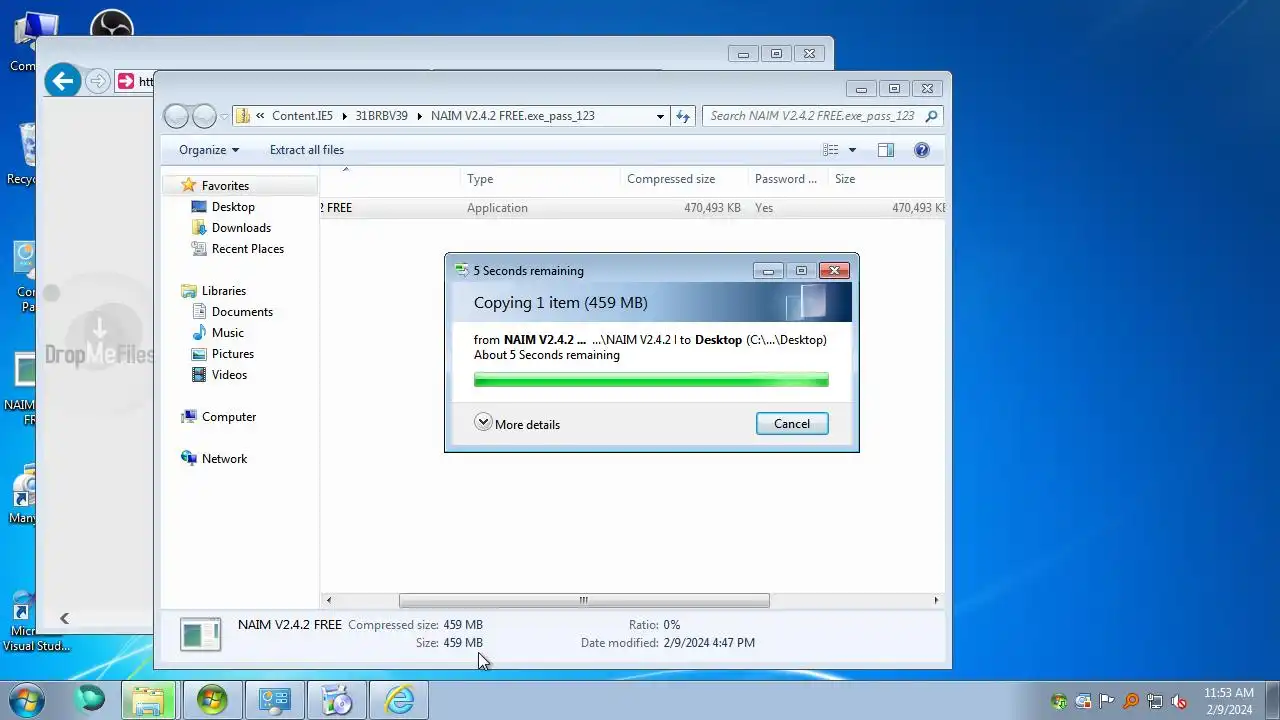Viewport: 1280px width, 720px height.
Task: Click the pink site favicon in the browser address bar
Action: [x=126, y=81]
